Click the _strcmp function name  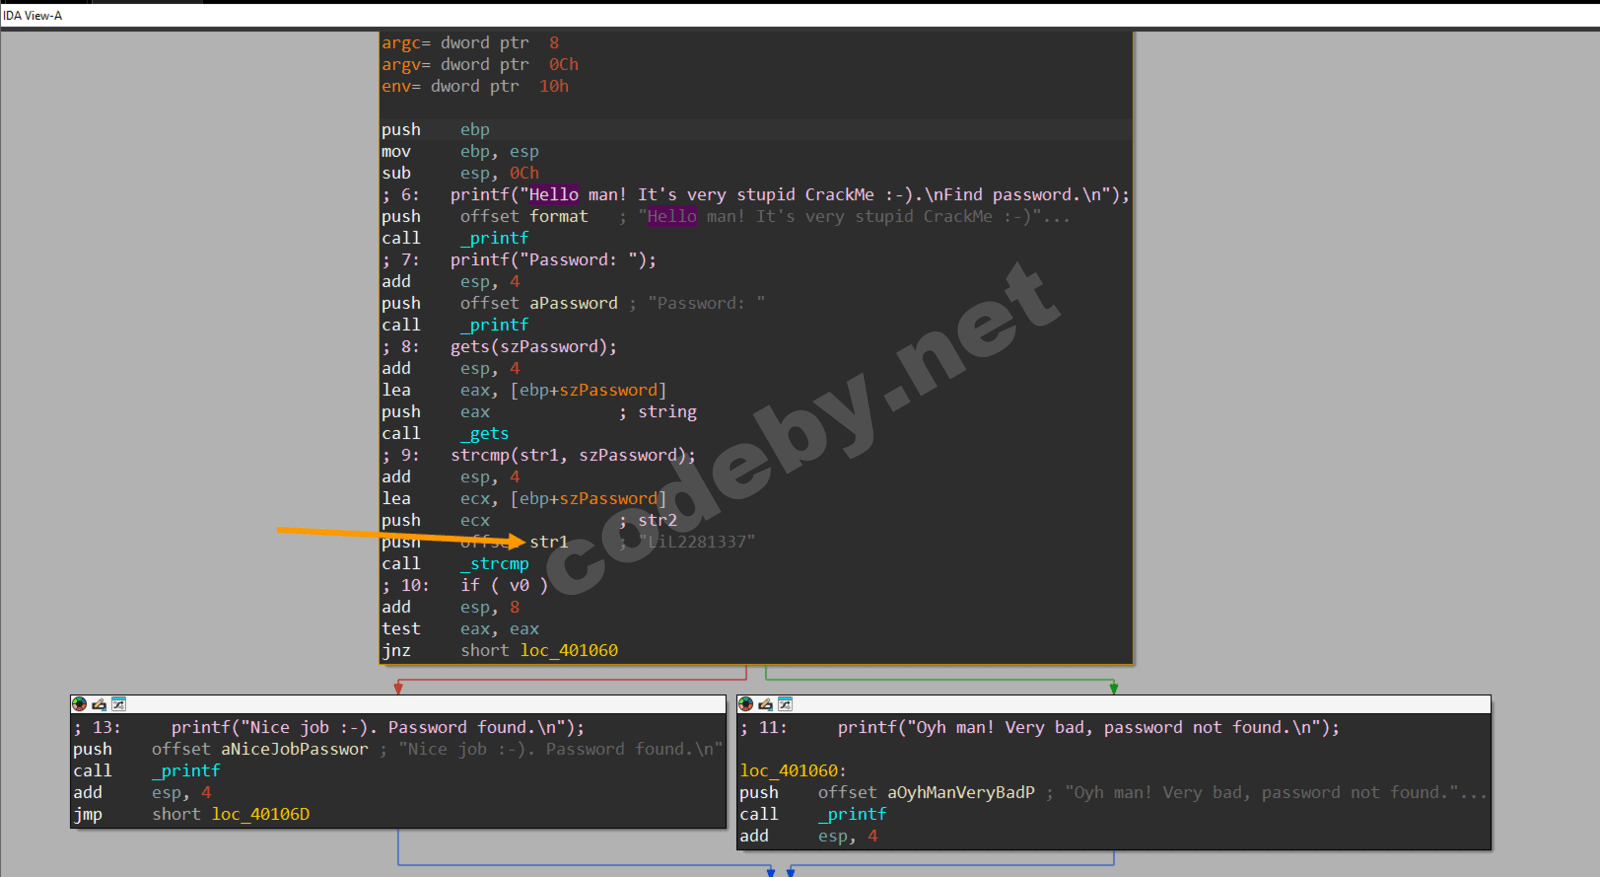point(494,564)
